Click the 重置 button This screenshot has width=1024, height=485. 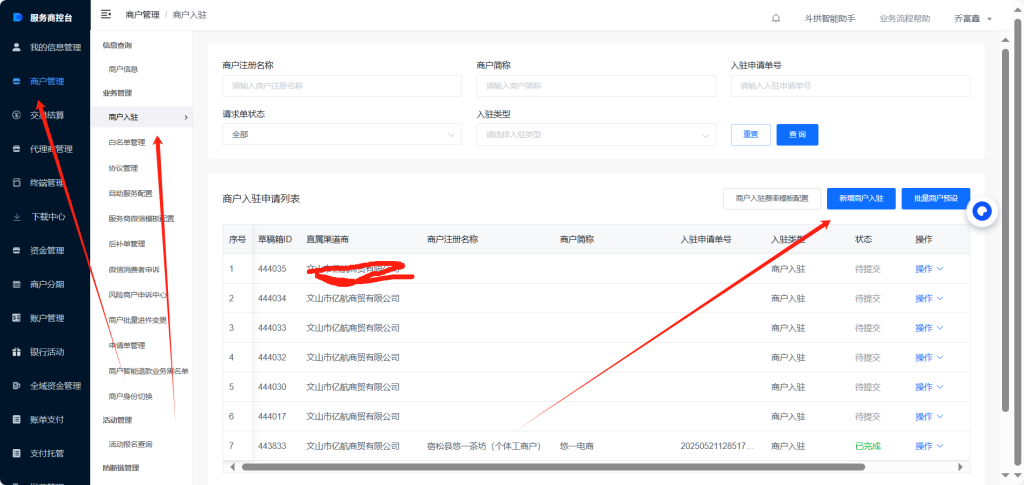[751, 134]
